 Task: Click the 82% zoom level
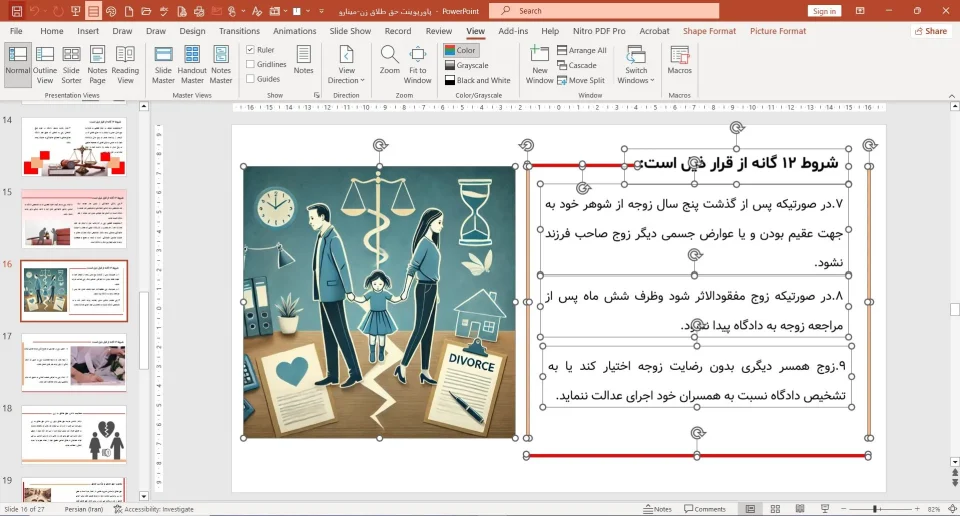pyautogui.click(x=933, y=509)
